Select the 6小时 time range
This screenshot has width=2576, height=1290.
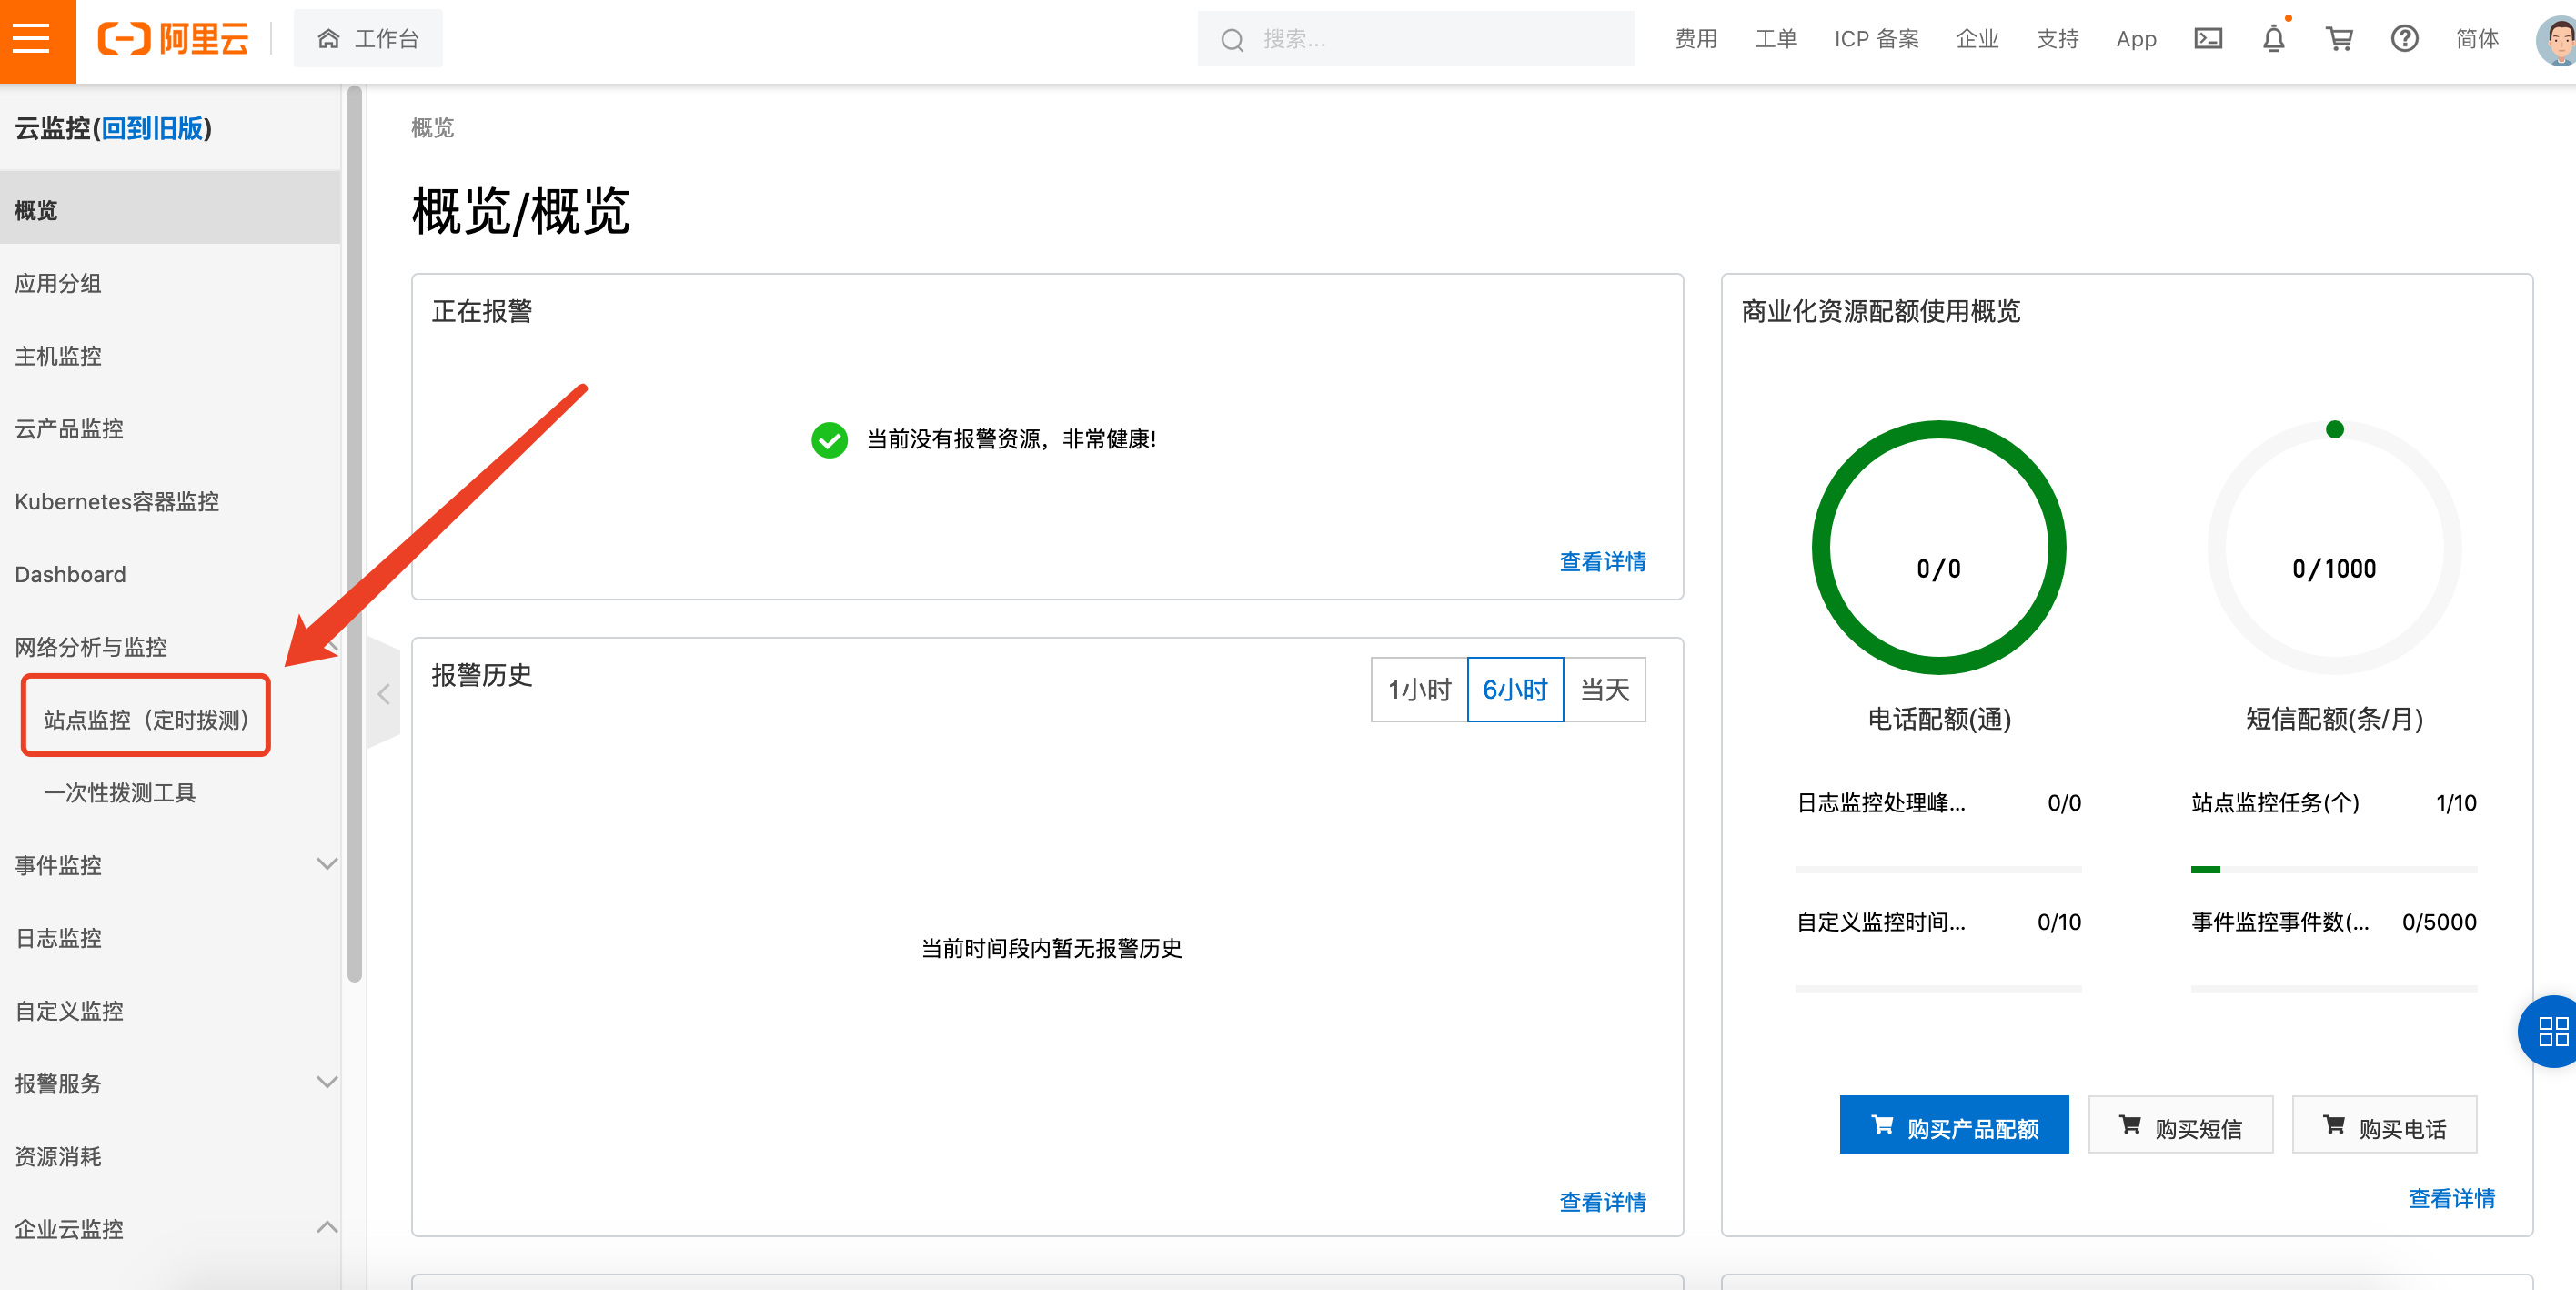click(x=1515, y=690)
